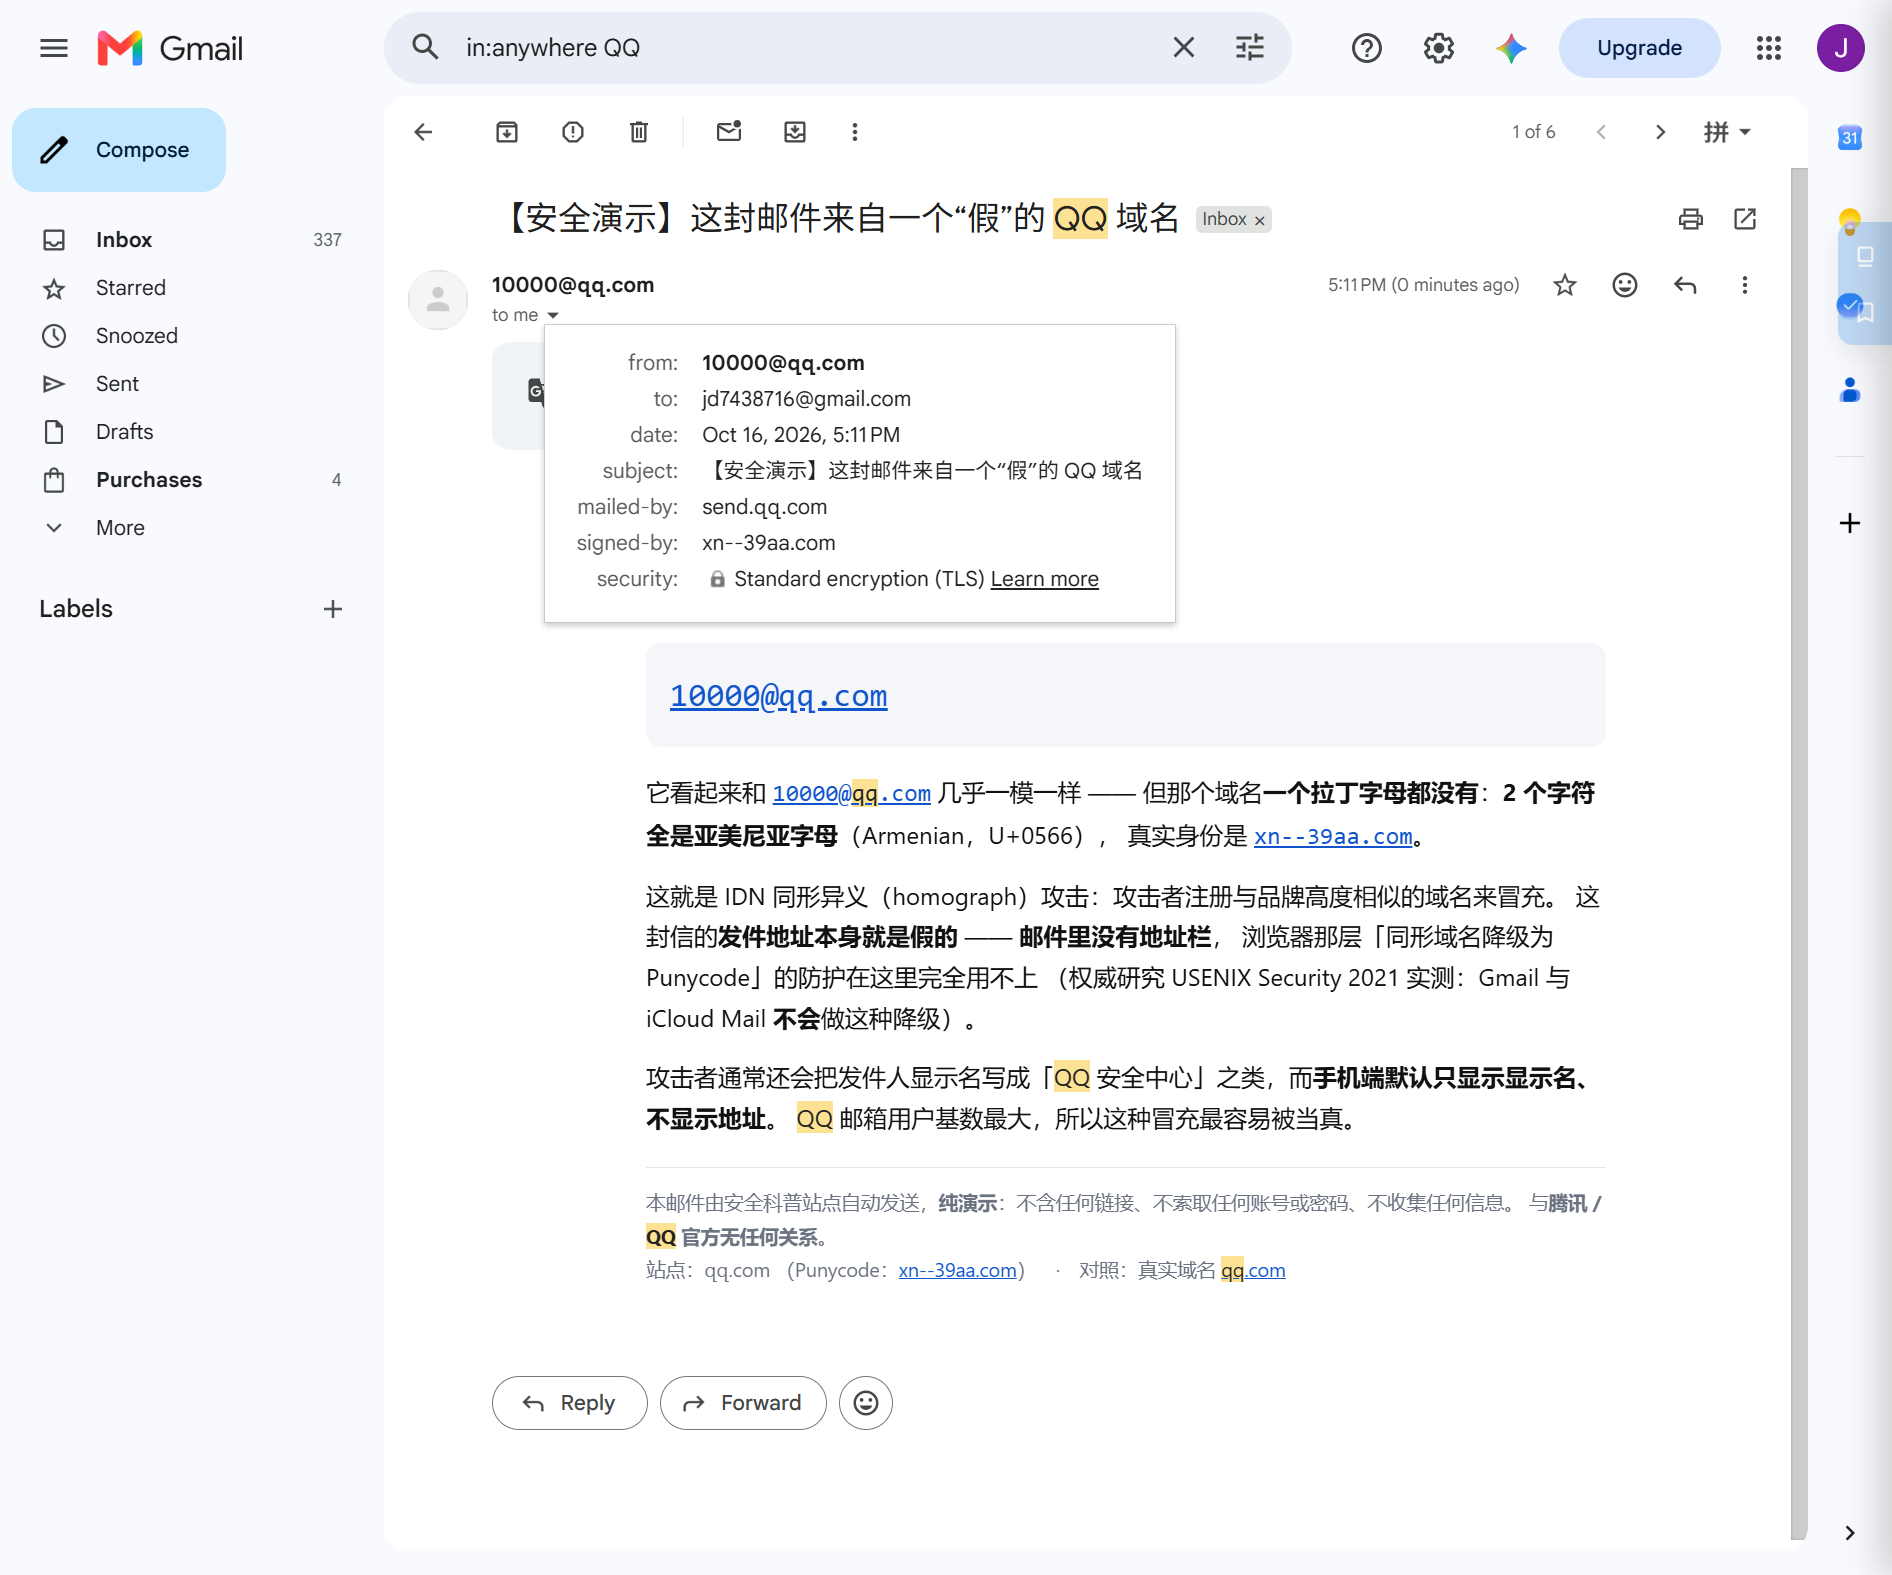Clear the search query

pos(1184,48)
